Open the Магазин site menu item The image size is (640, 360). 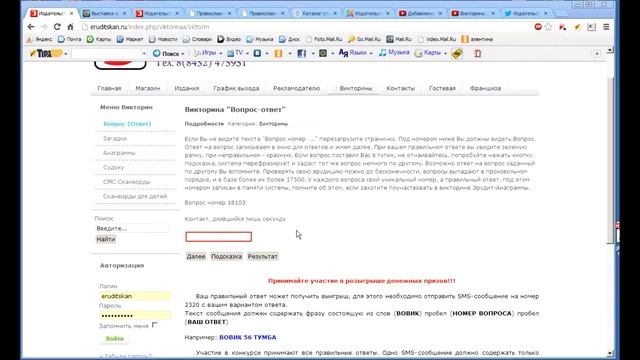coord(148,88)
